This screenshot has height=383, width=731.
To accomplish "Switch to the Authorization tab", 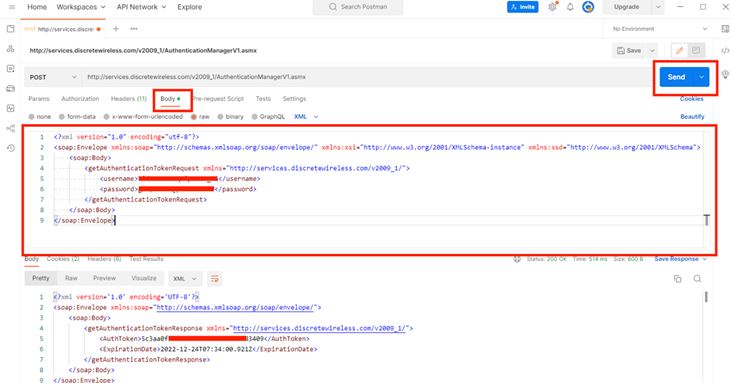I will 80,99.
